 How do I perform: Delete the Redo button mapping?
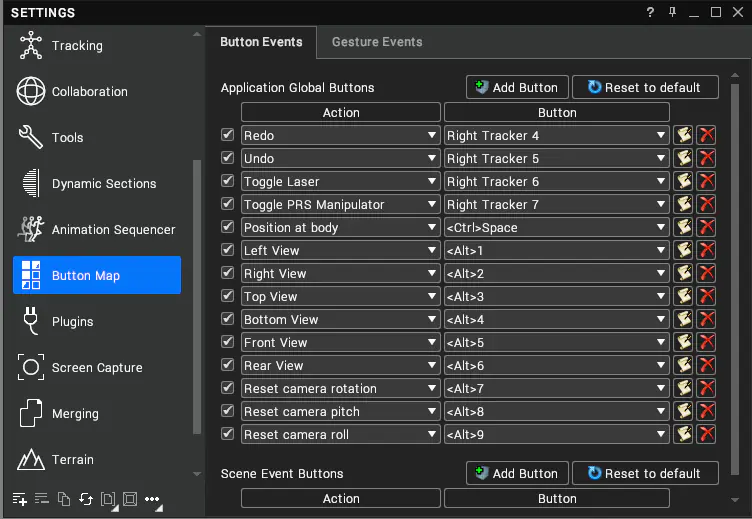click(x=706, y=135)
